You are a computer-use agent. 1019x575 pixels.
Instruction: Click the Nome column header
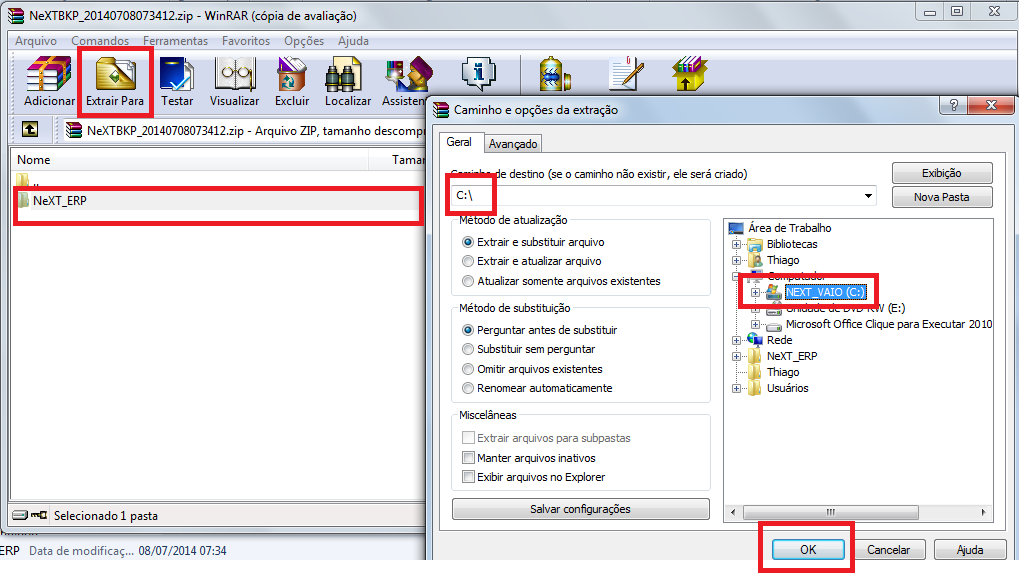click(x=190, y=159)
